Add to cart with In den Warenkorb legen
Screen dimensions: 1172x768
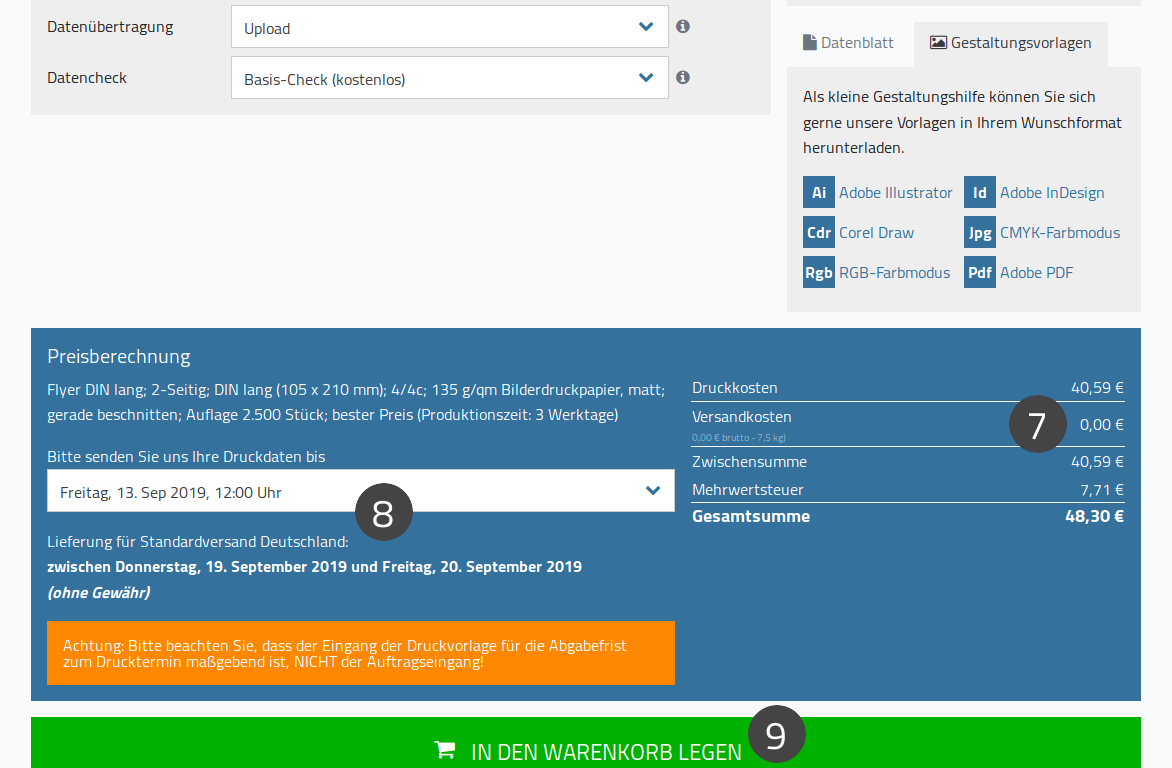pyautogui.click(x=586, y=743)
